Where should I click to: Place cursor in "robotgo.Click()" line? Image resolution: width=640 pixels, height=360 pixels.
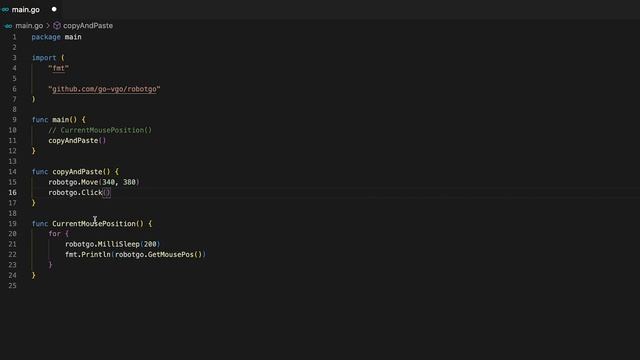pyautogui.click(x=79, y=193)
